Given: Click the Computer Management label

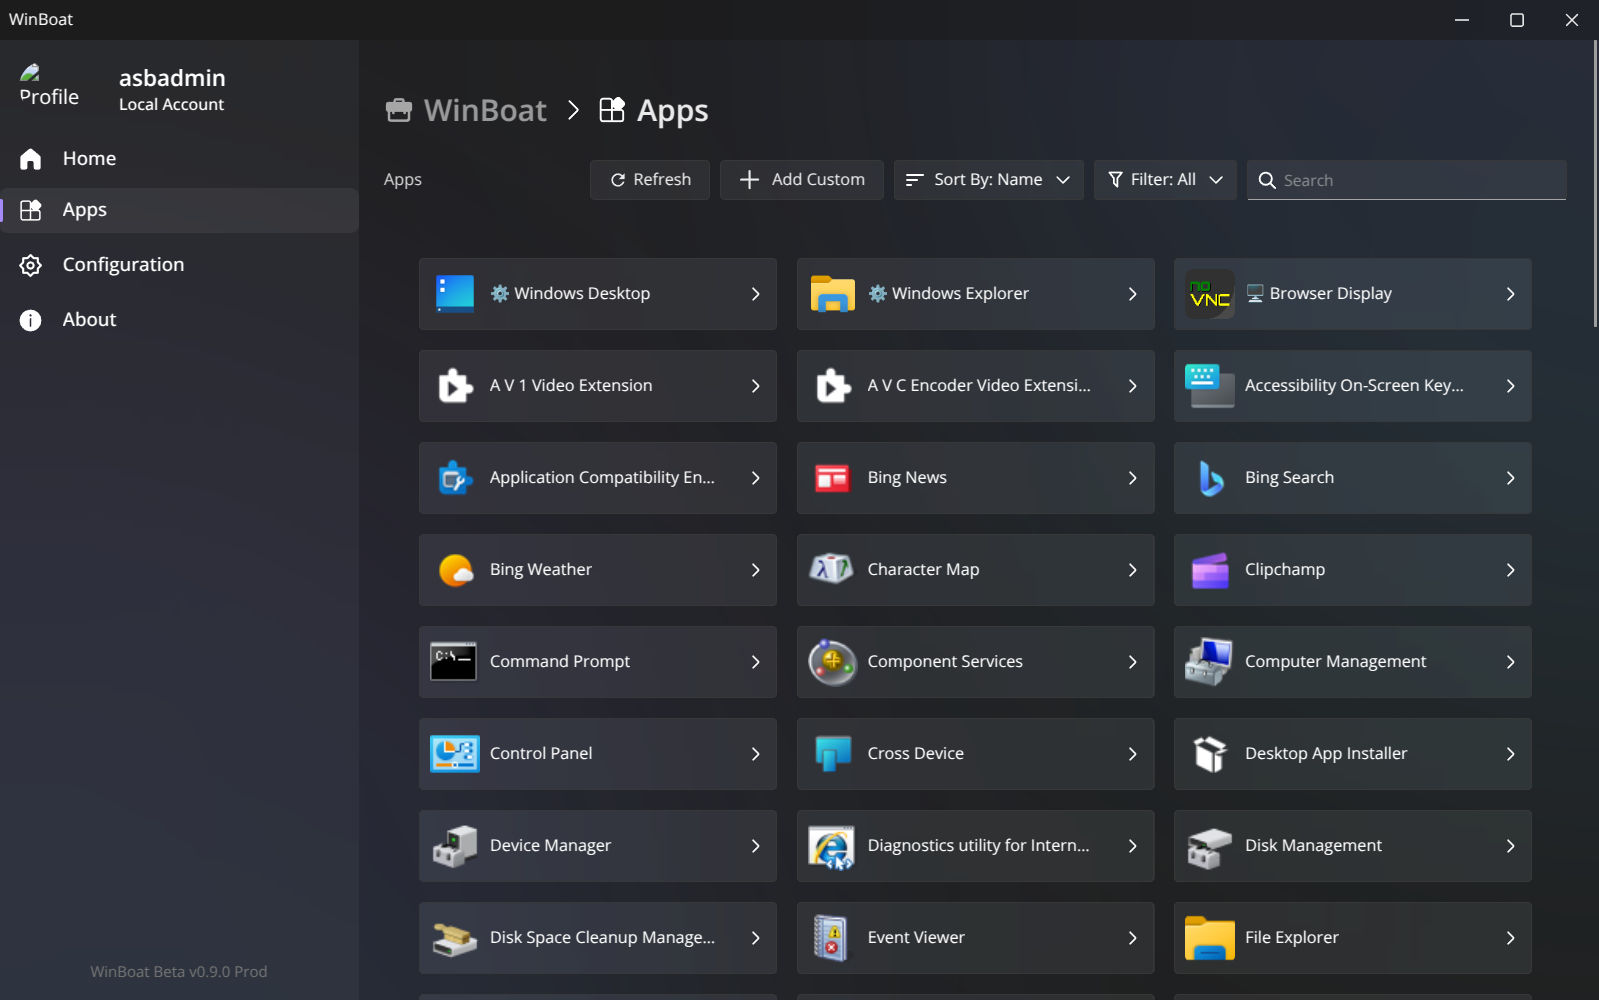Looking at the screenshot, I should click(1335, 662).
